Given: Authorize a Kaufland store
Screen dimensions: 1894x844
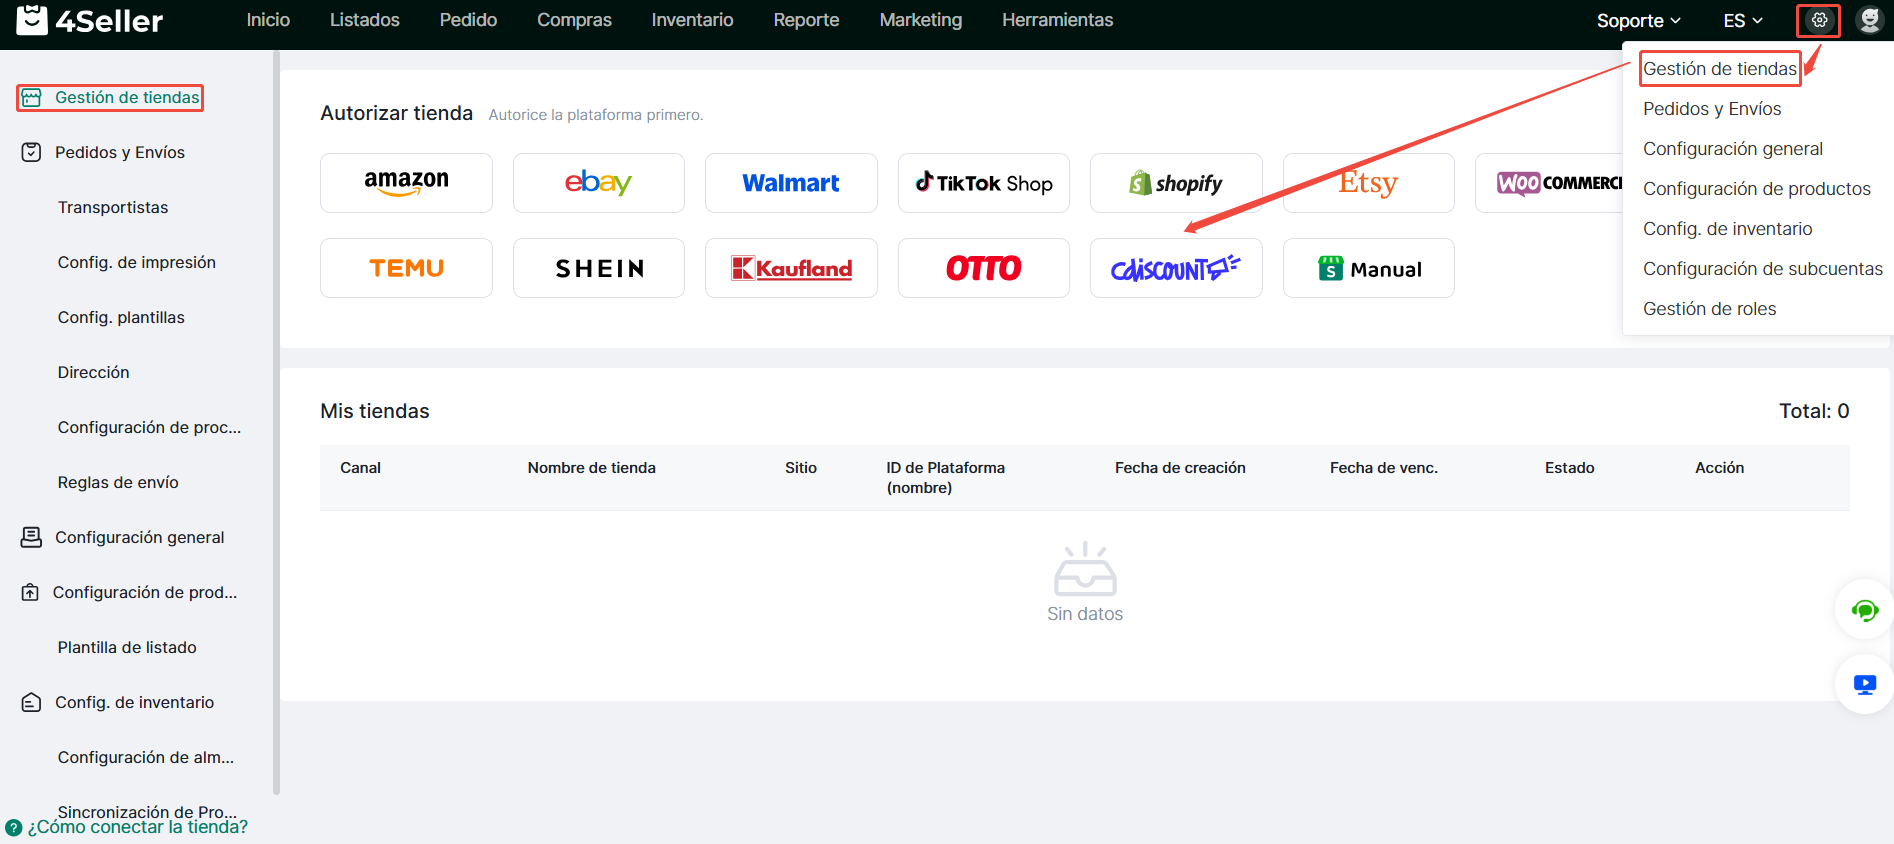Looking at the screenshot, I should [791, 268].
